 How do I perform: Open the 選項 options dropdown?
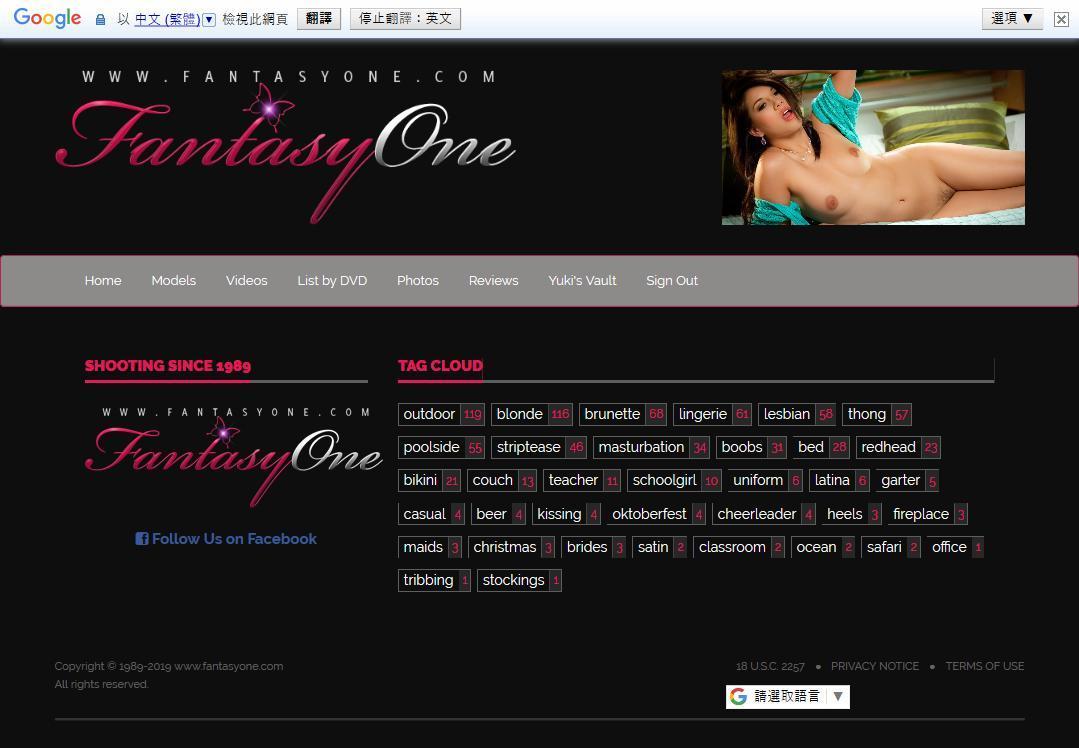click(1012, 19)
